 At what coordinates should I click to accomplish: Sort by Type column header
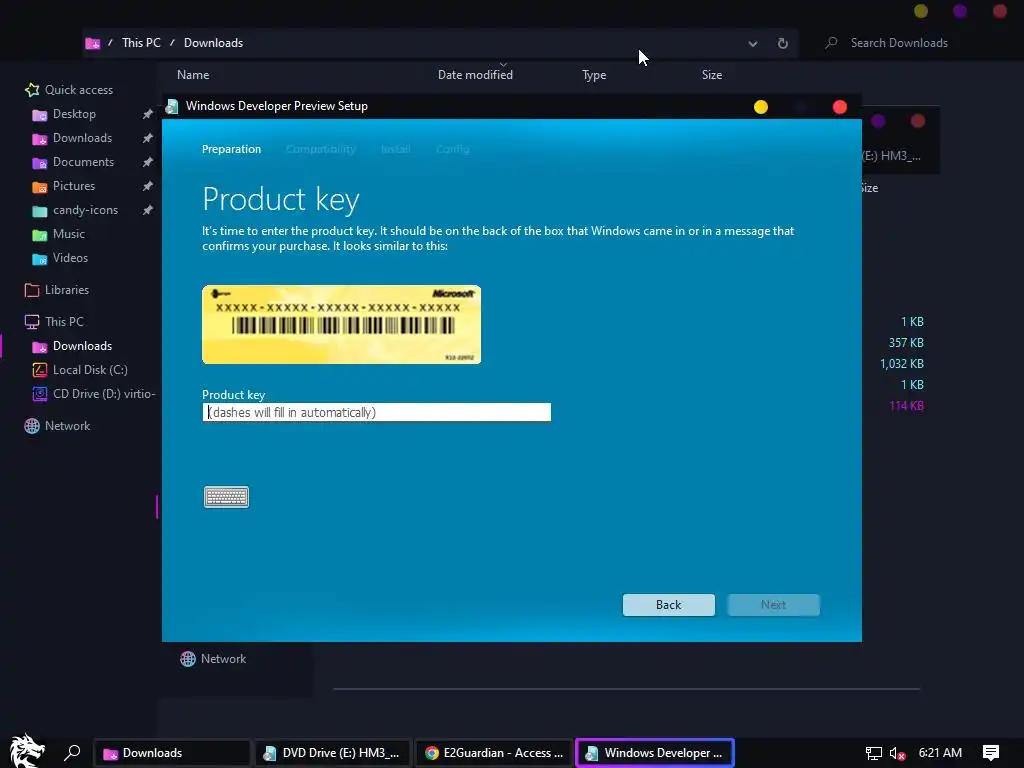594,75
